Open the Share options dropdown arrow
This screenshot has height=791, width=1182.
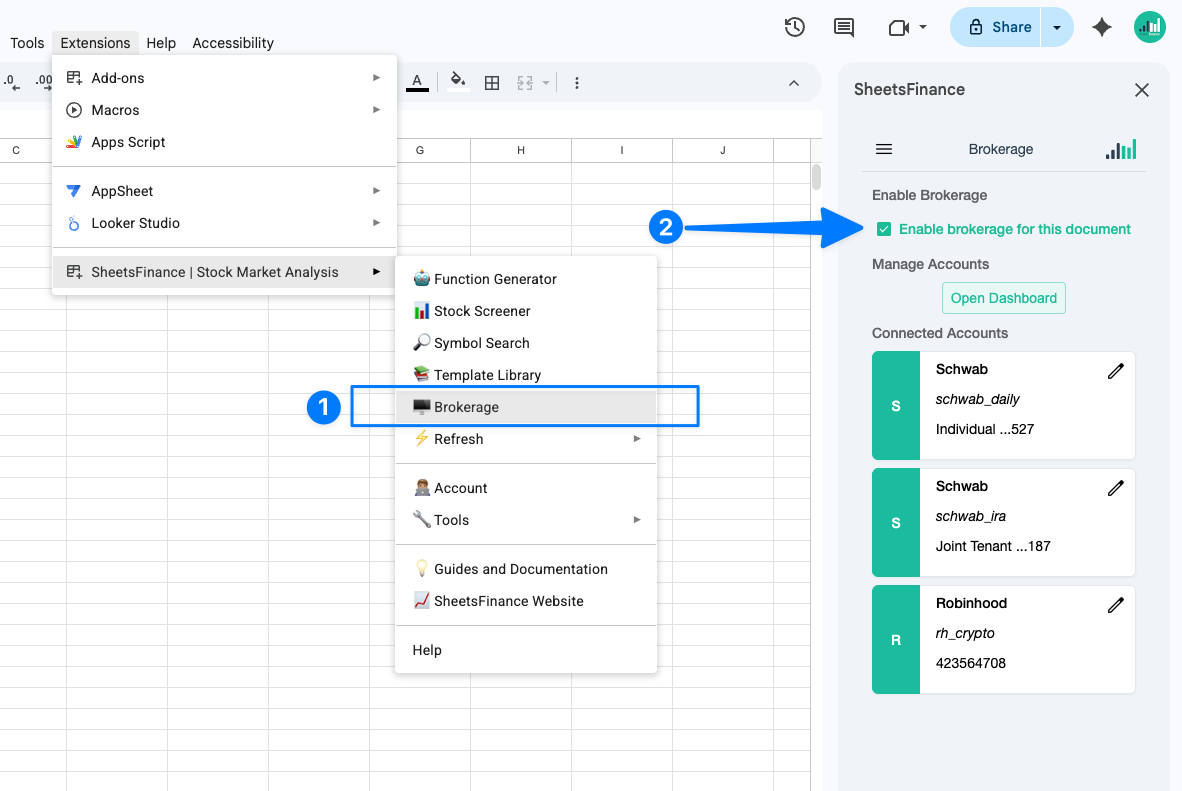(1057, 27)
